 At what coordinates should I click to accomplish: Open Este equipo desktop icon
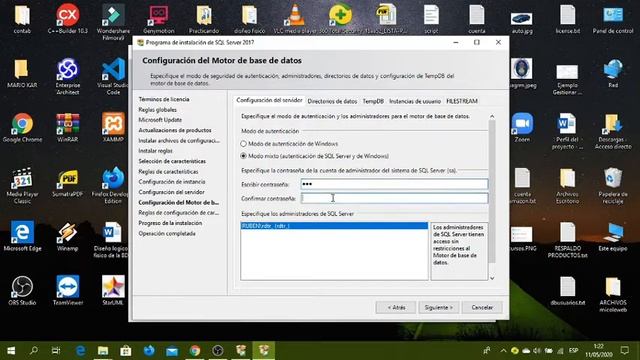[613, 236]
